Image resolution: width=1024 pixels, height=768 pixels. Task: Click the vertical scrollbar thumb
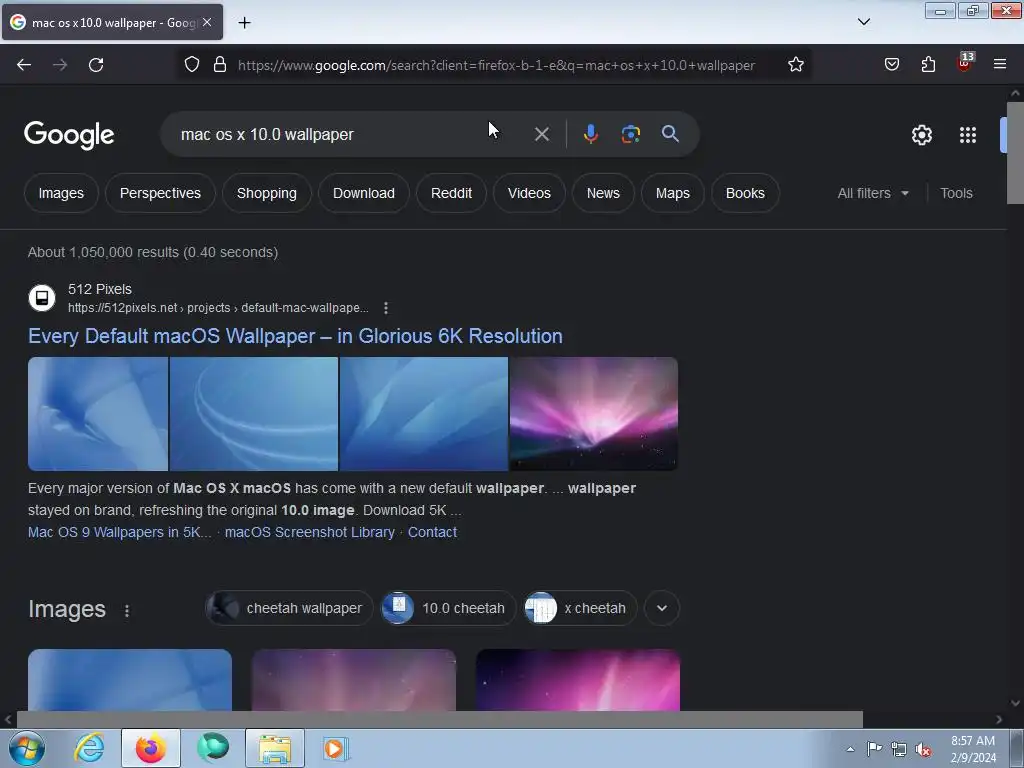(x=1015, y=153)
